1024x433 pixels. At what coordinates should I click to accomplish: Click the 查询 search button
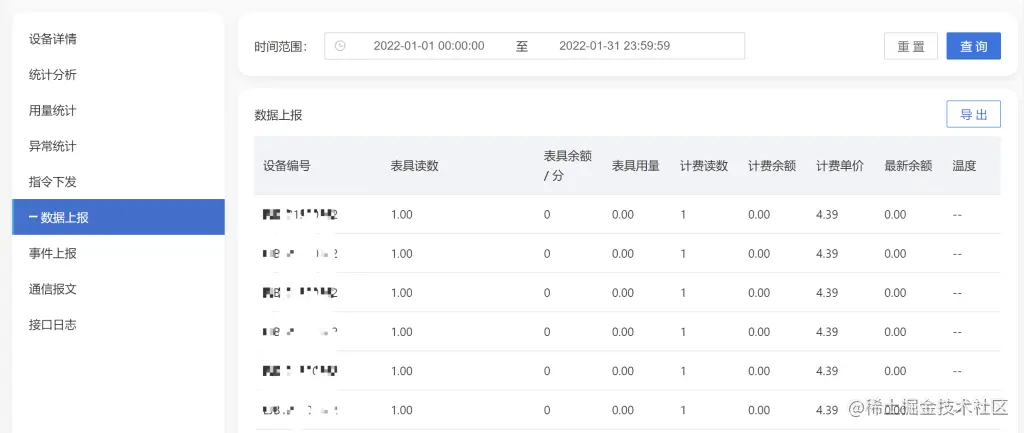point(974,46)
